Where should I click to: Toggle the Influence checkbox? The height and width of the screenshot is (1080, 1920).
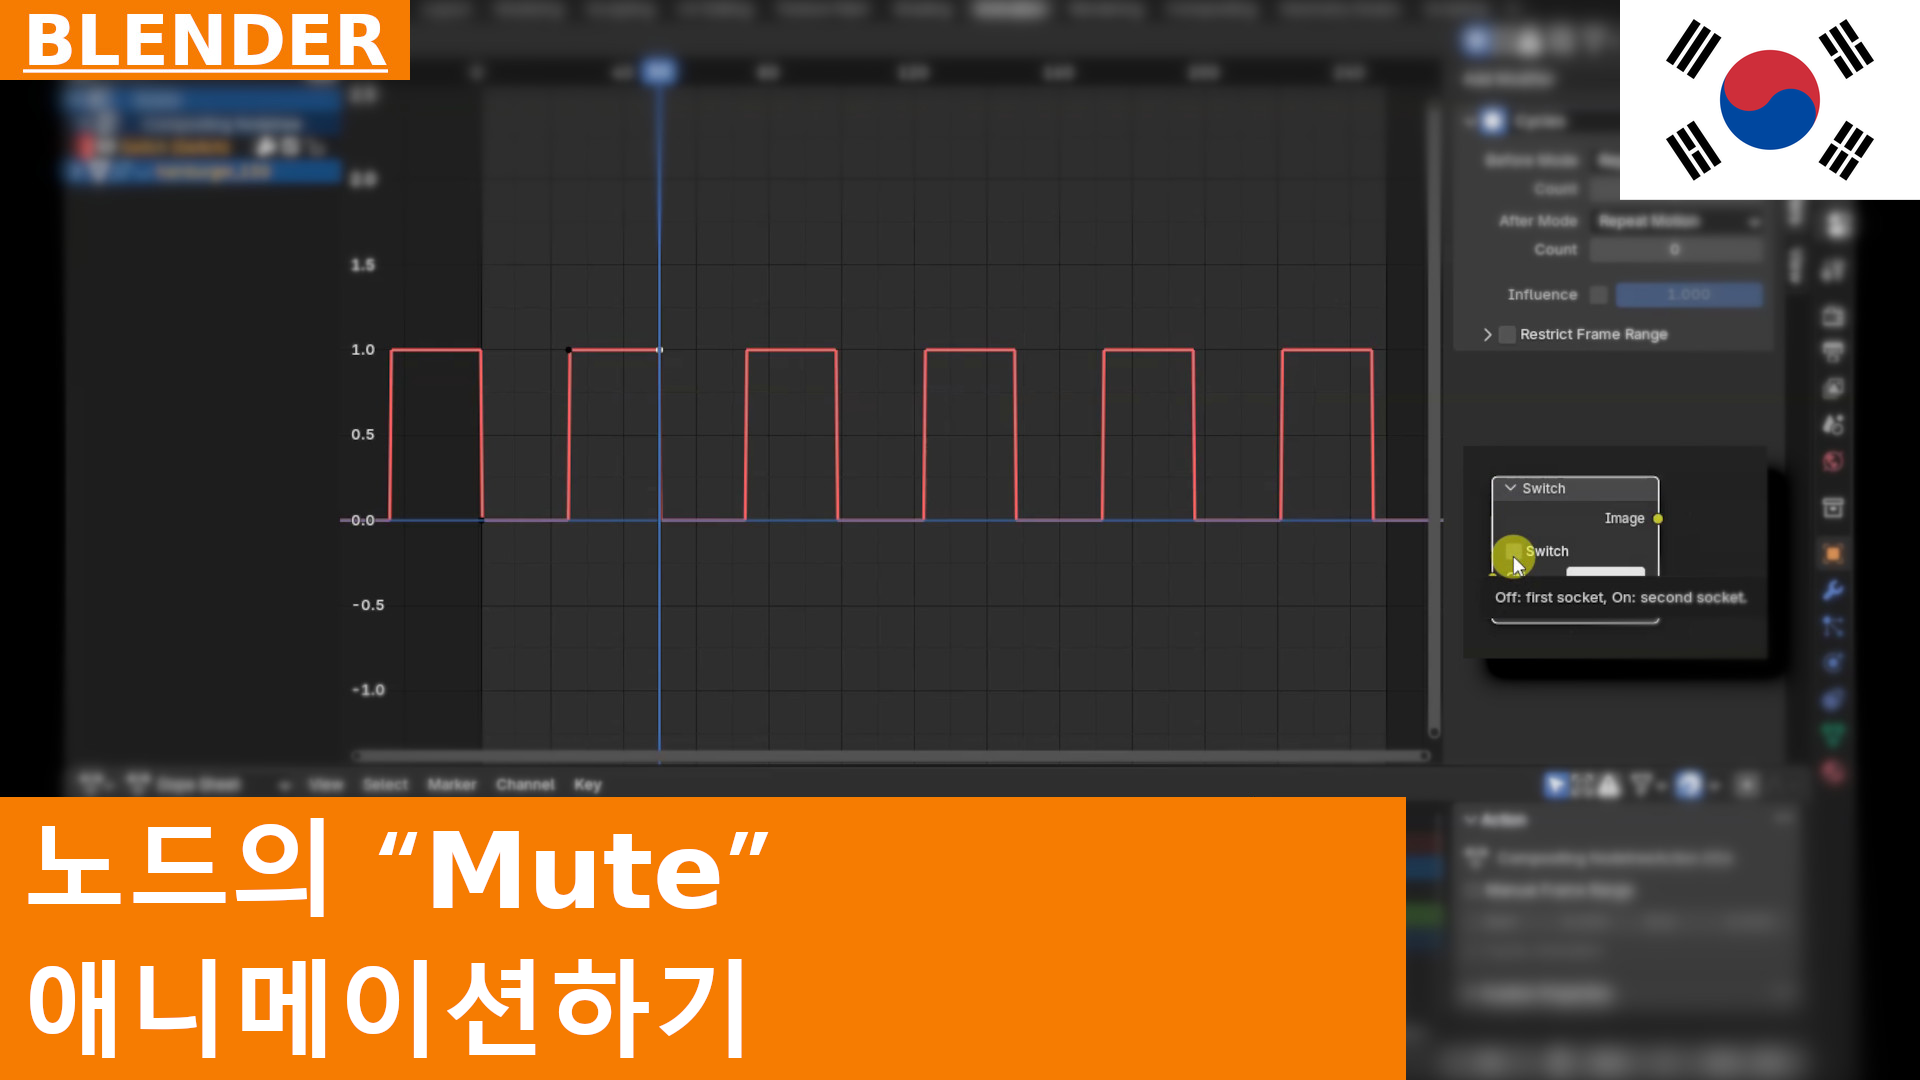(x=1599, y=295)
